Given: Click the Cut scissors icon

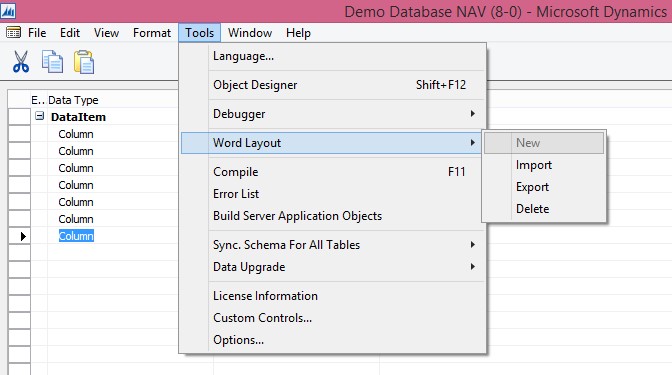Looking at the screenshot, I should 21,62.
